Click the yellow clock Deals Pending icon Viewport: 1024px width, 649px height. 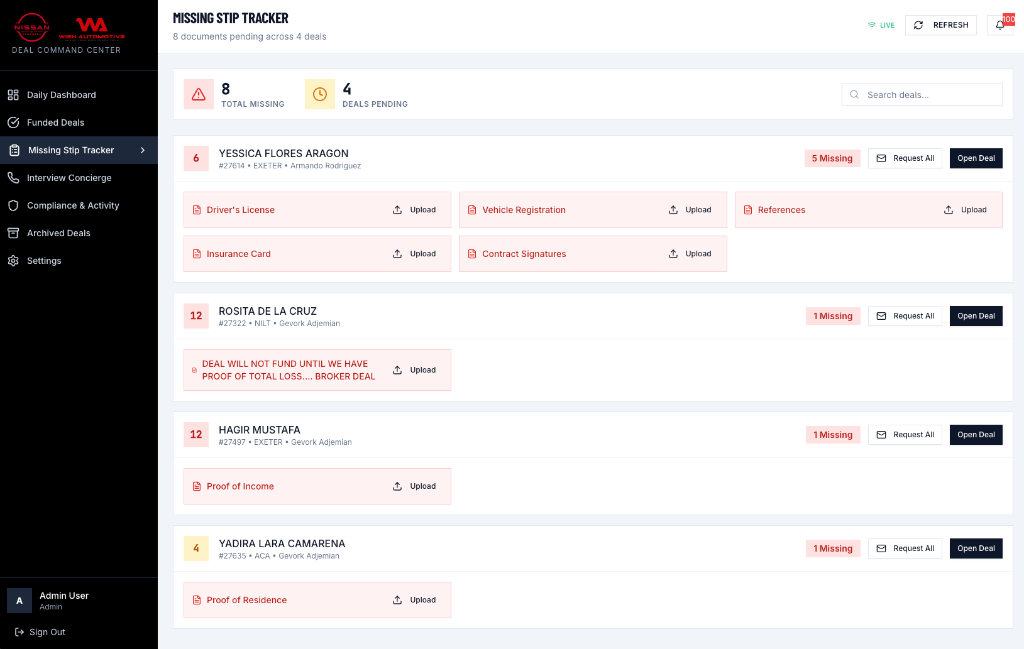320,95
